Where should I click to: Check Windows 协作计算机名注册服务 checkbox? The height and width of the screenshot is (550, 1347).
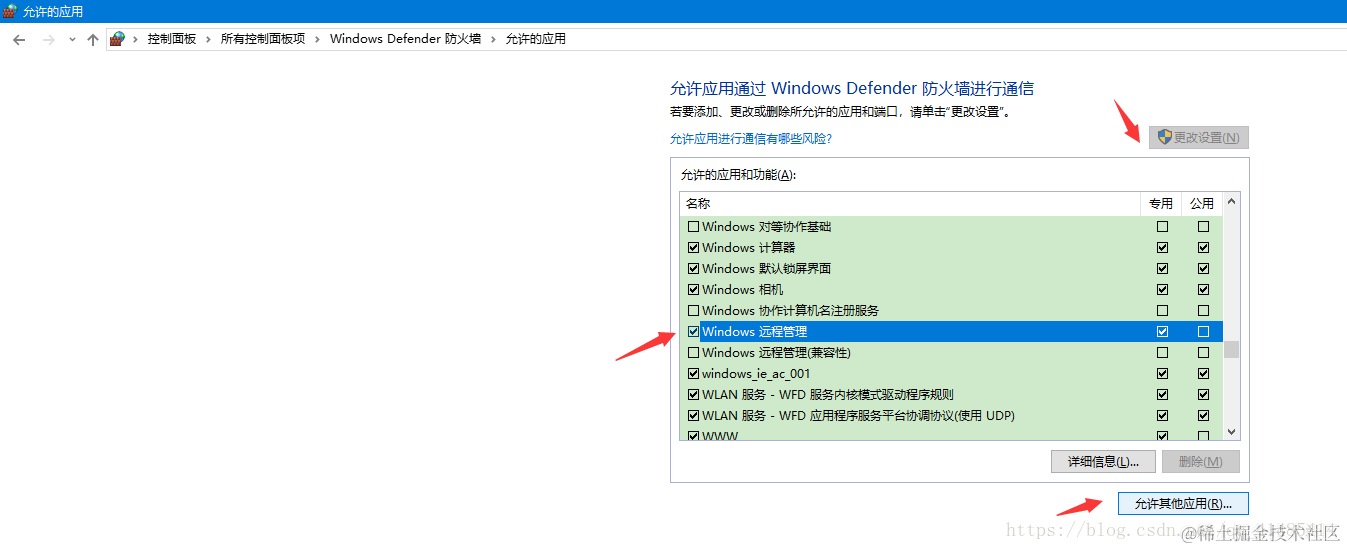click(x=693, y=311)
